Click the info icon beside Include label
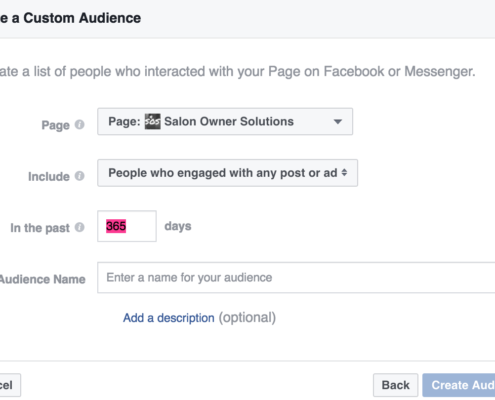This screenshot has width=495, height=400. pyautogui.click(x=79, y=176)
